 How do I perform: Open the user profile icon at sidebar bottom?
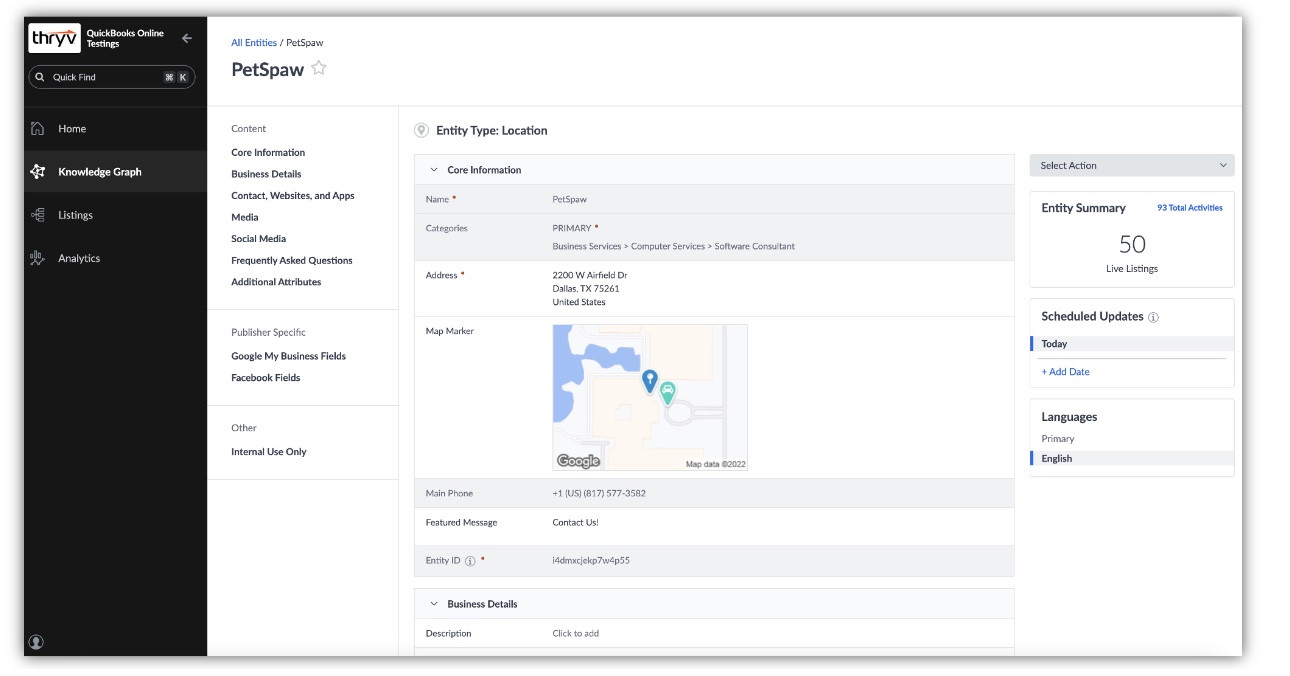coord(37,642)
